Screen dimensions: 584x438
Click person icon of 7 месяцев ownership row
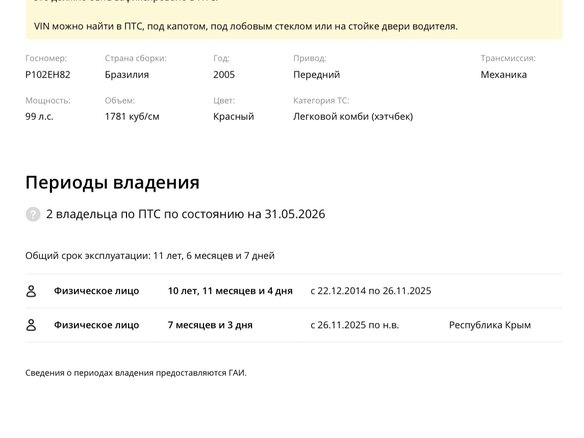click(31, 325)
